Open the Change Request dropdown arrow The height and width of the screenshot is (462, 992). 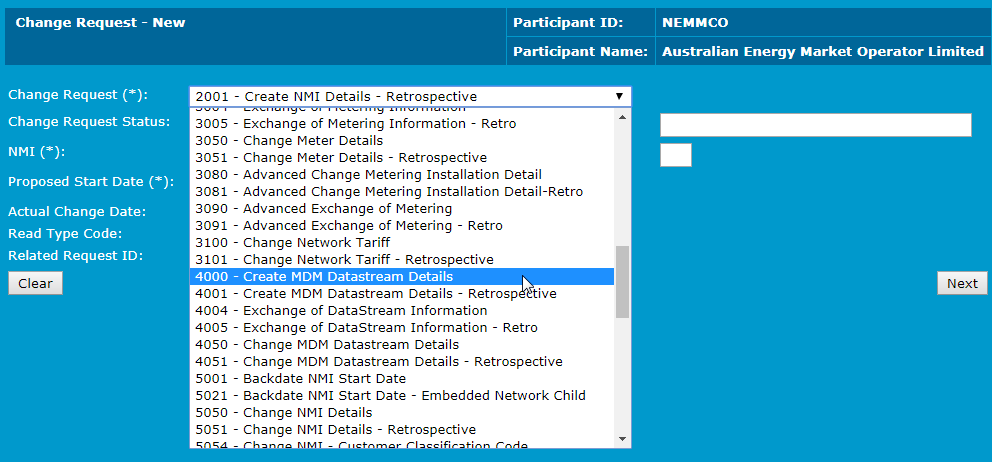619,96
